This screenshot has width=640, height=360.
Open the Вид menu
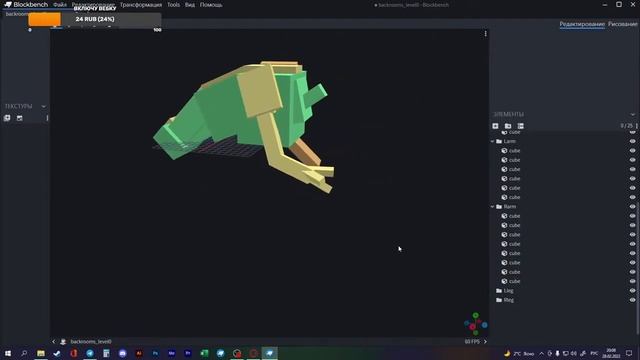190,5
